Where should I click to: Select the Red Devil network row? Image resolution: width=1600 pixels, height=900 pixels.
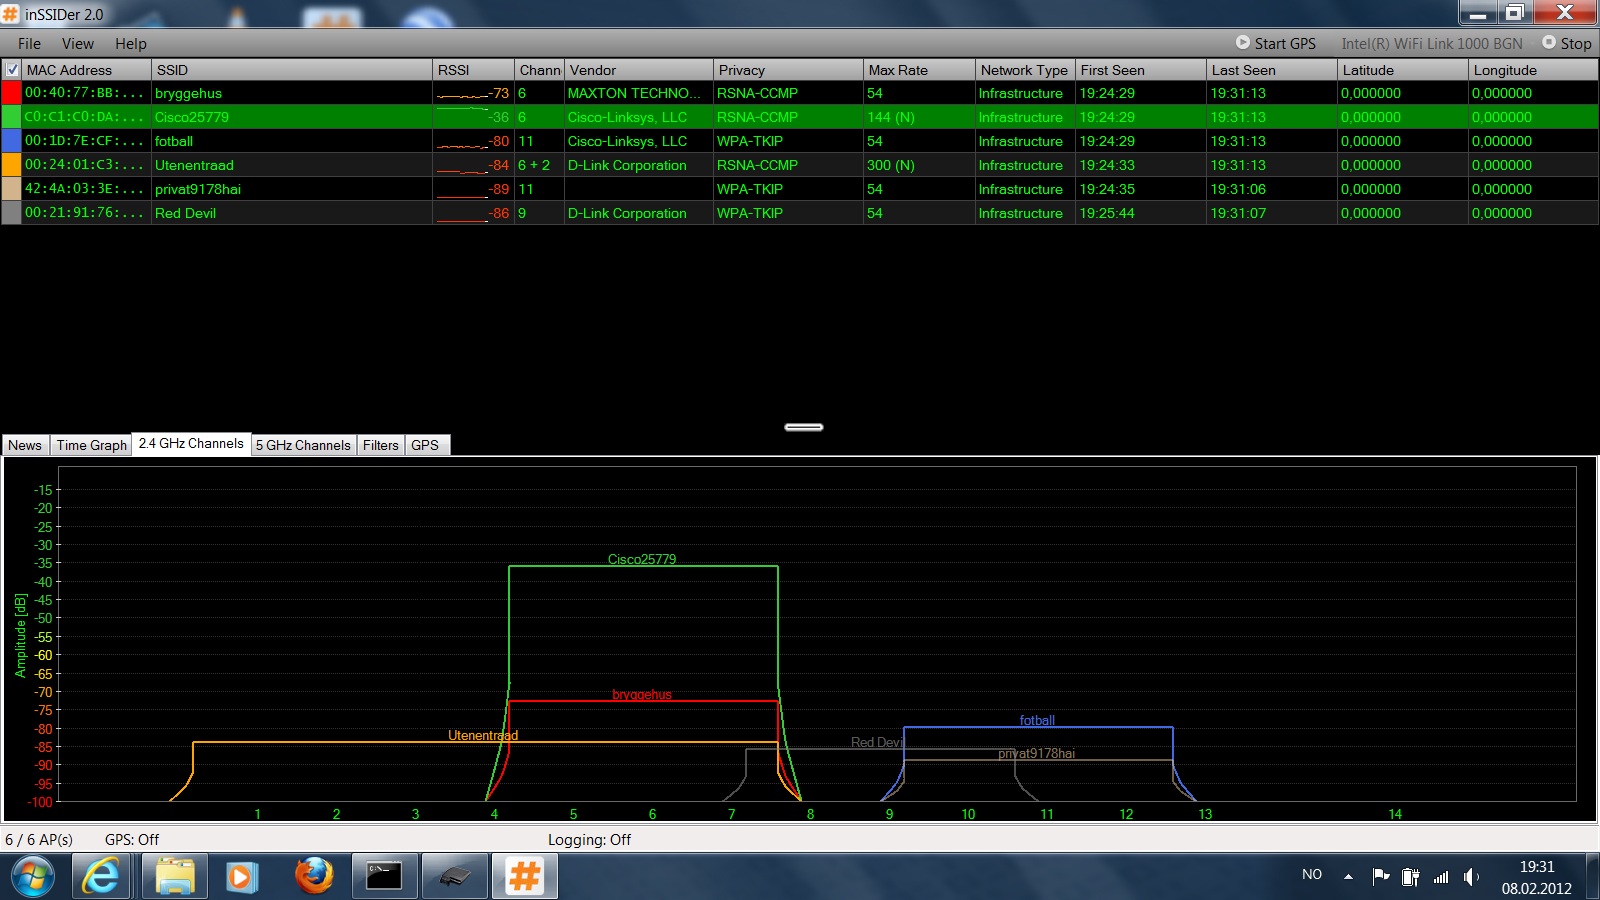pyautogui.click(x=800, y=213)
